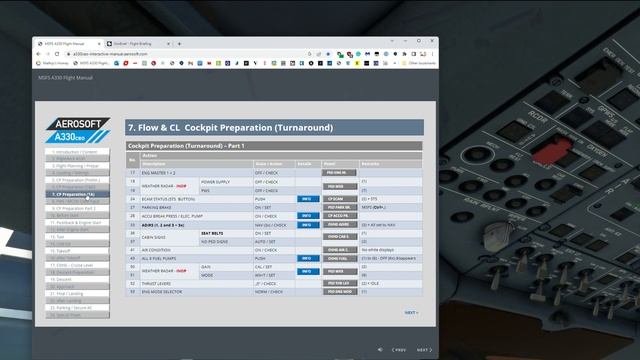640x360 pixels.
Task: Click INFO button for ADIRS row
Action: point(308,225)
